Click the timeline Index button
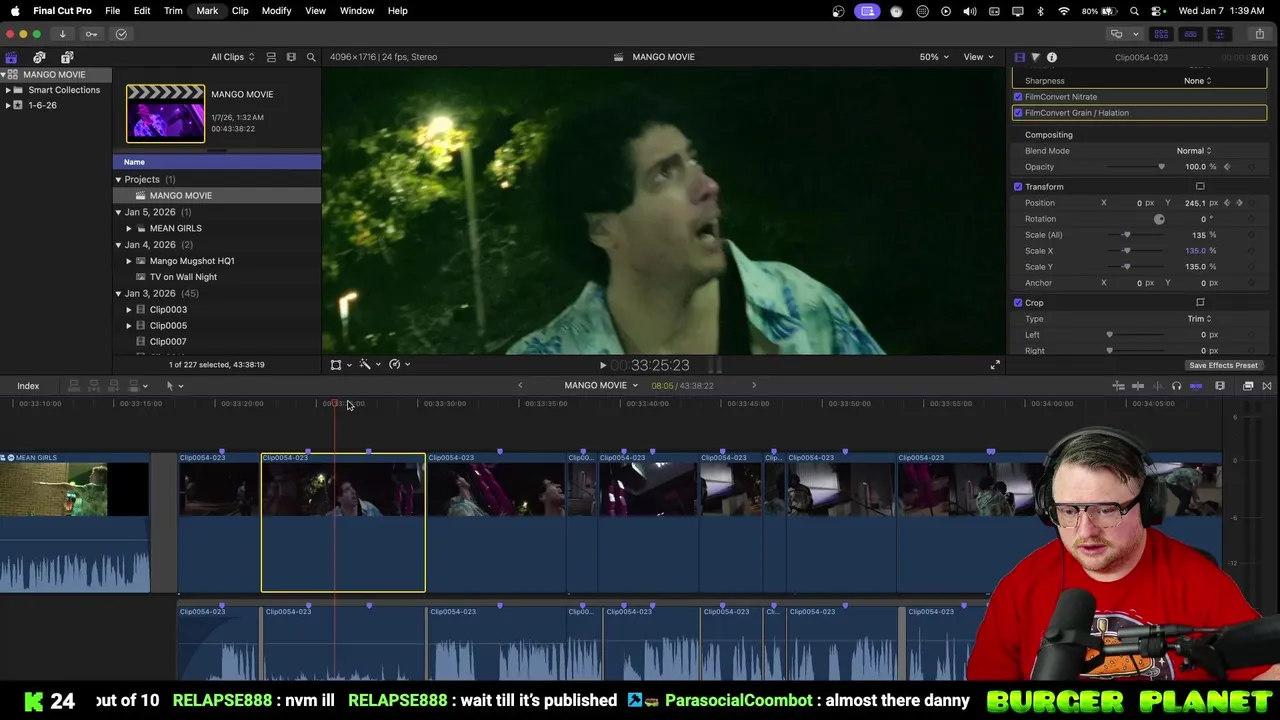 [28, 386]
